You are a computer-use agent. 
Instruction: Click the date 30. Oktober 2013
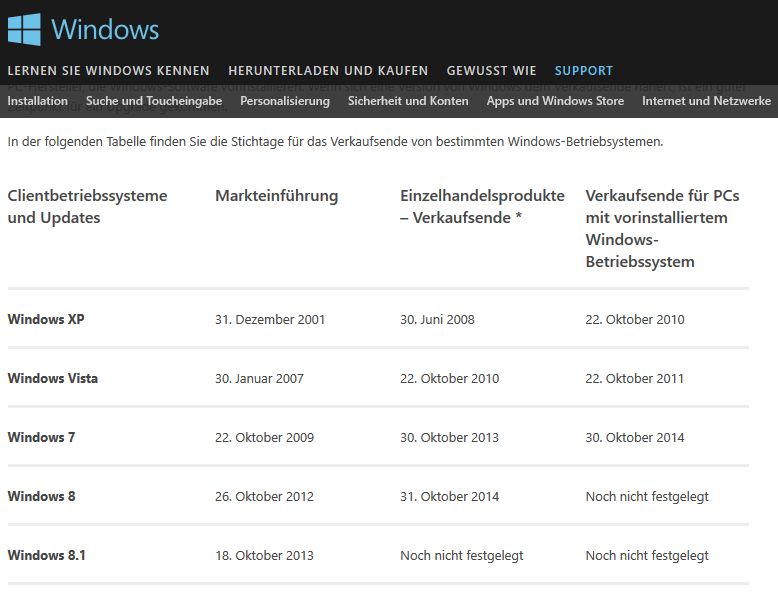pos(450,438)
